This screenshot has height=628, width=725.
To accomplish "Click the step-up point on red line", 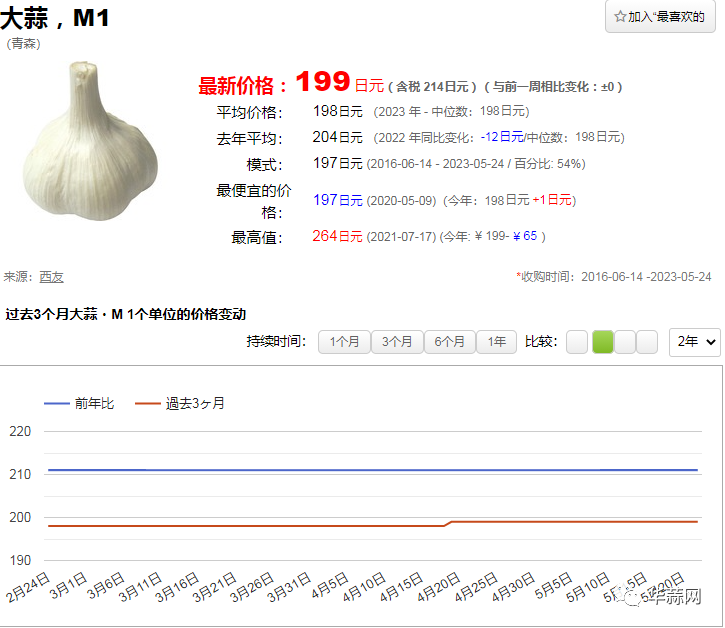I will (x=450, y=522).
